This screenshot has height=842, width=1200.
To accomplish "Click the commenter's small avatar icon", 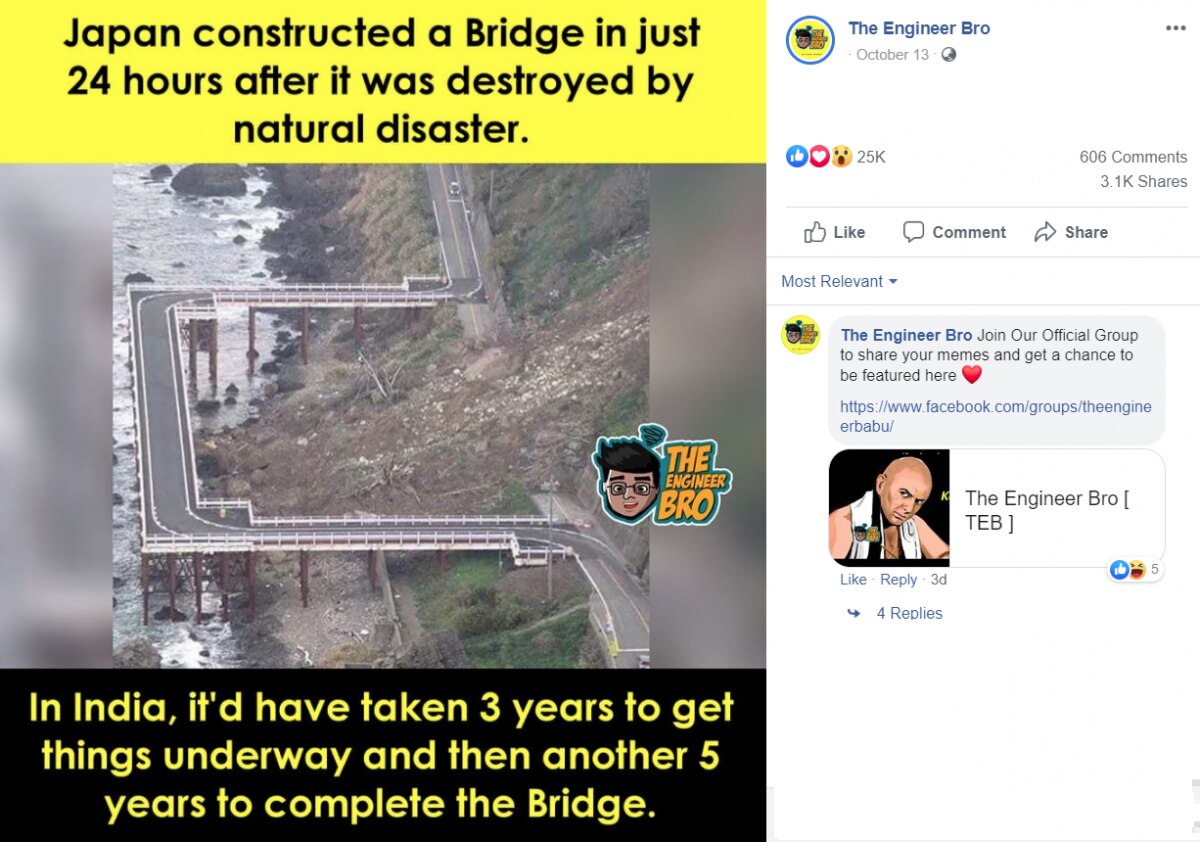I will (x=801, y=335).
